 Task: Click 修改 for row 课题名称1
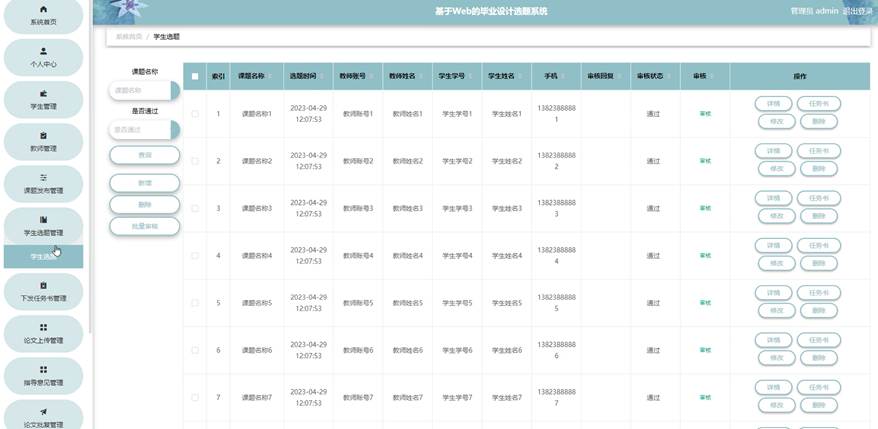coord(777,122)
